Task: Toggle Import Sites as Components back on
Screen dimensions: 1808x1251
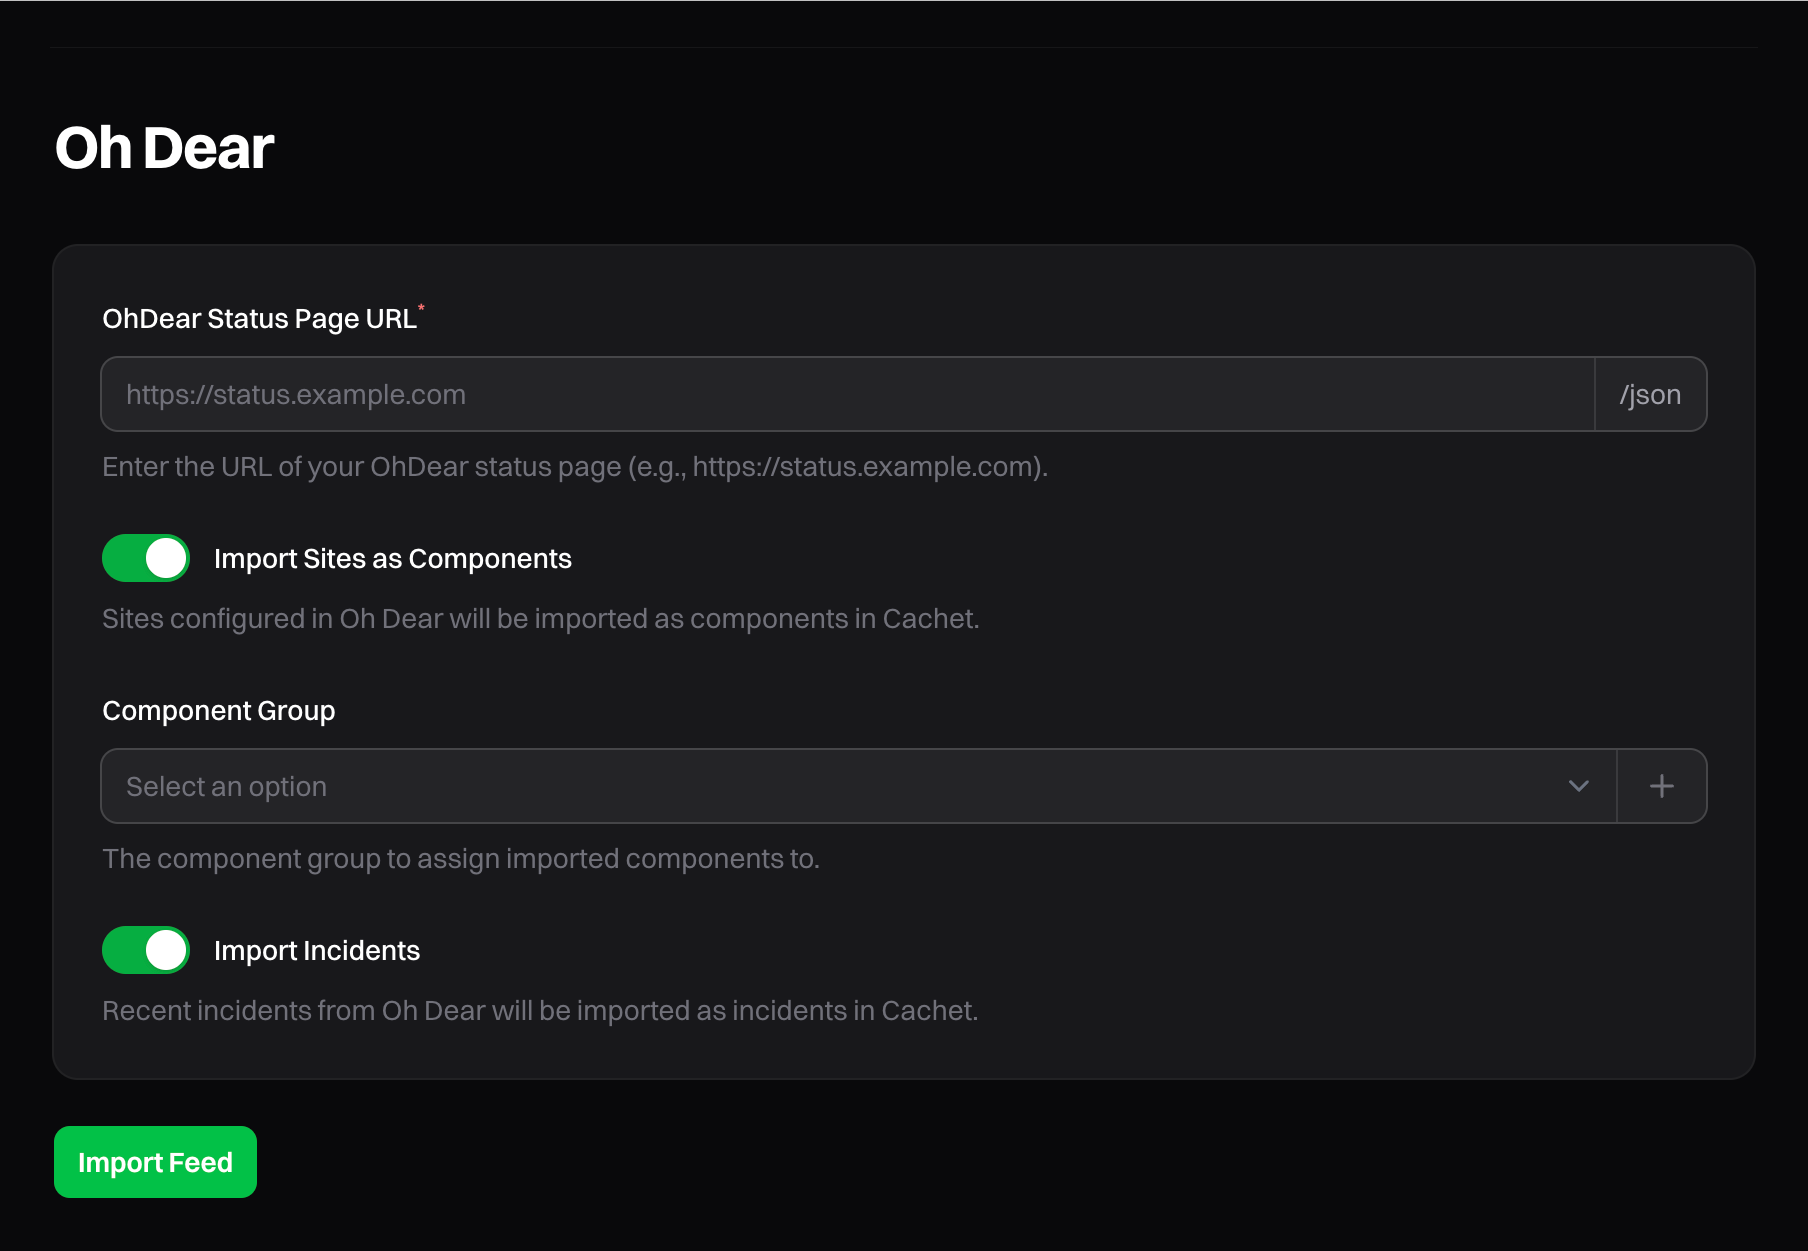Action: tap(145, 558)
